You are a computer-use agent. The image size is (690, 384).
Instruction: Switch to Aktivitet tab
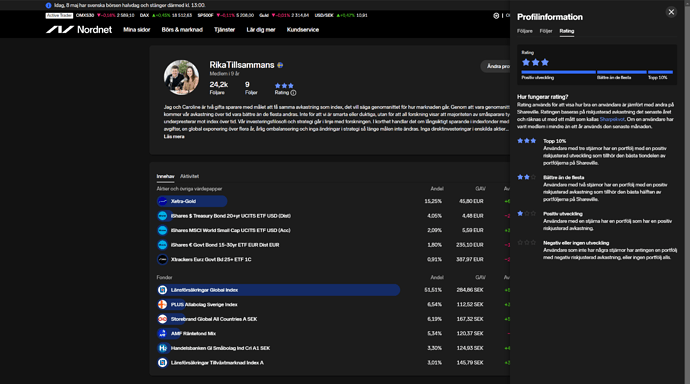[190, 176]
